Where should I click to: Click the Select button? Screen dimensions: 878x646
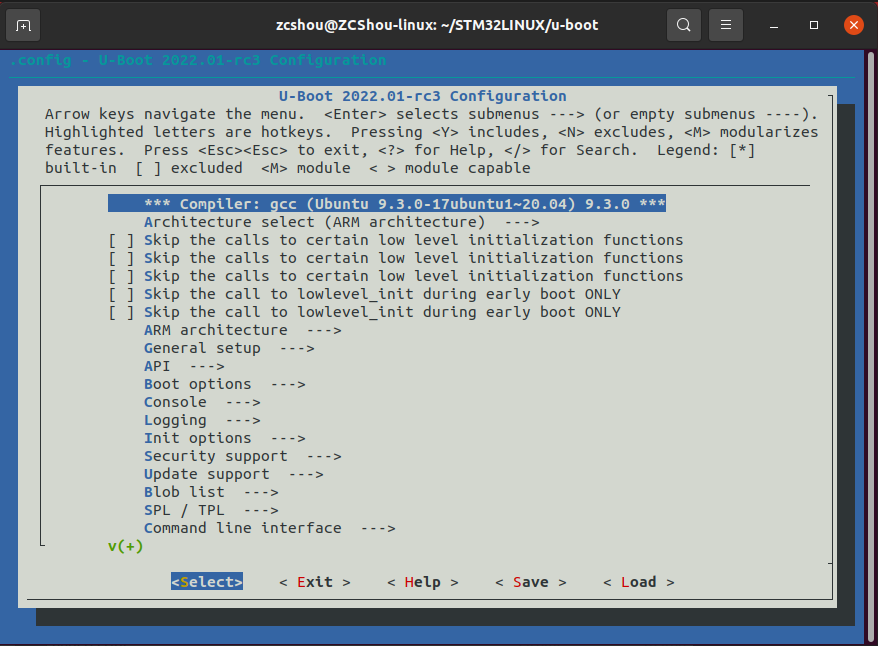click(207, 582)
